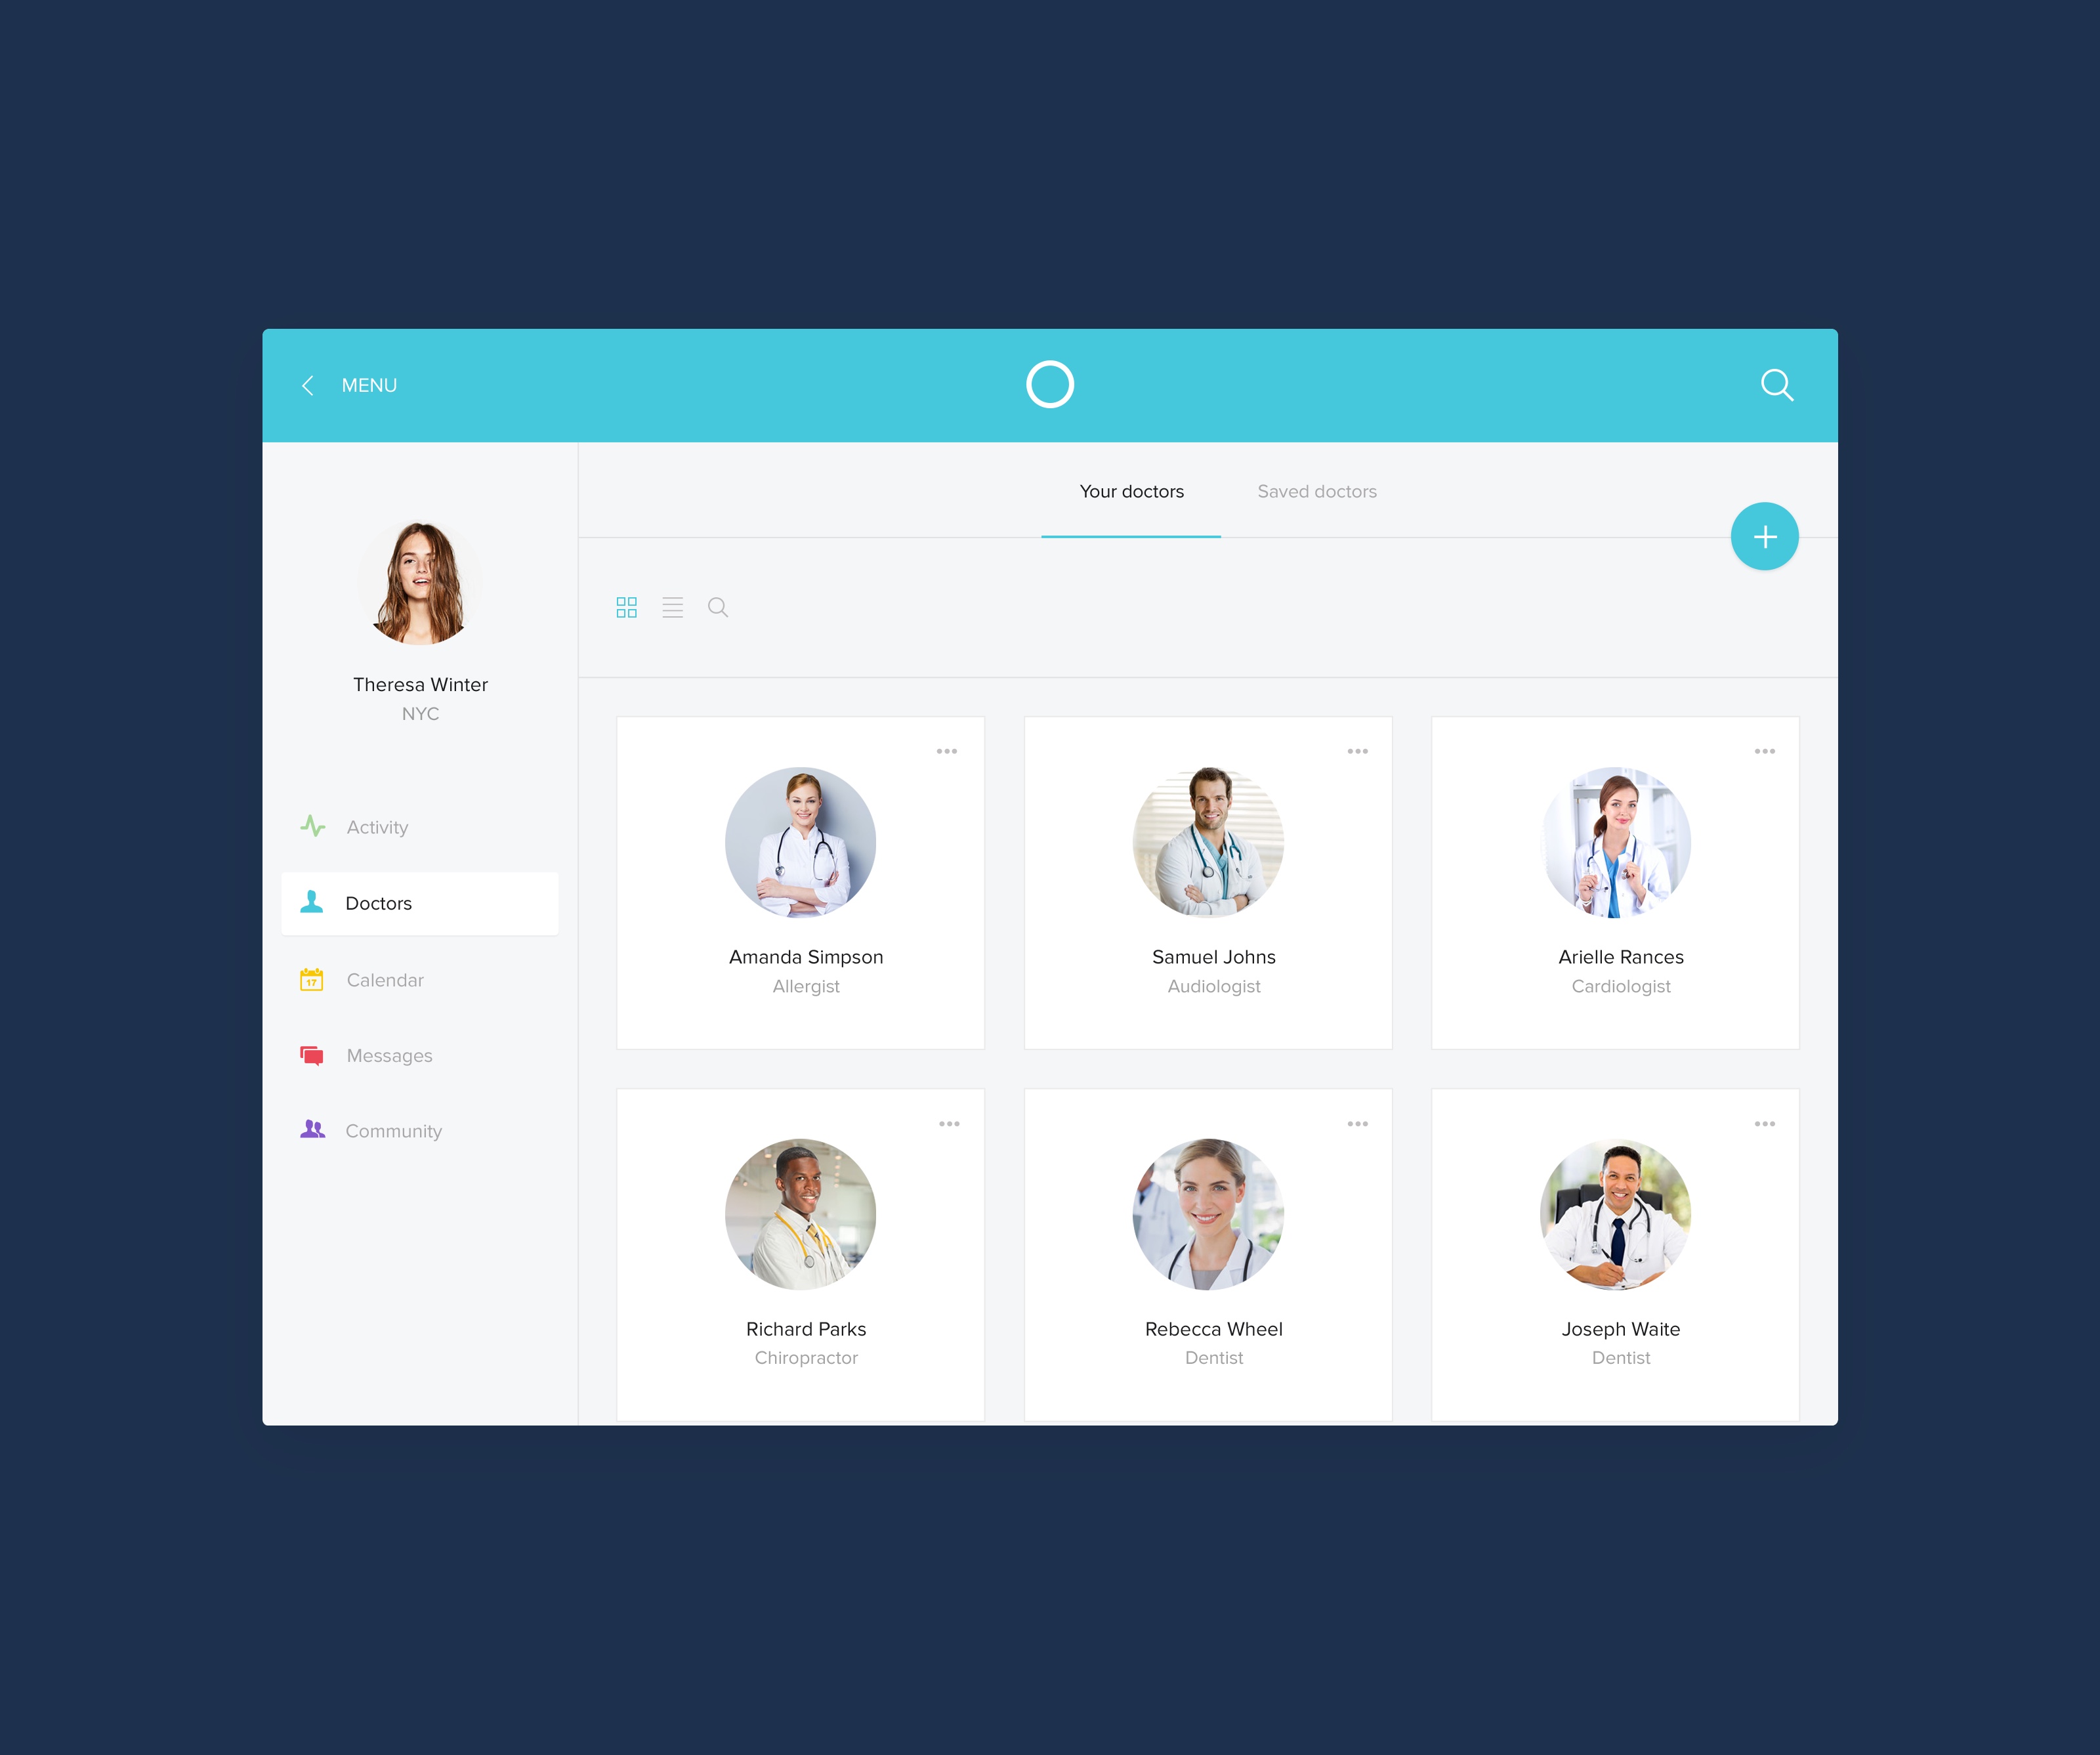Screen dimensions: 2100x1755
Task: Expand options for Richard Parks
Action: (951, 1124)
